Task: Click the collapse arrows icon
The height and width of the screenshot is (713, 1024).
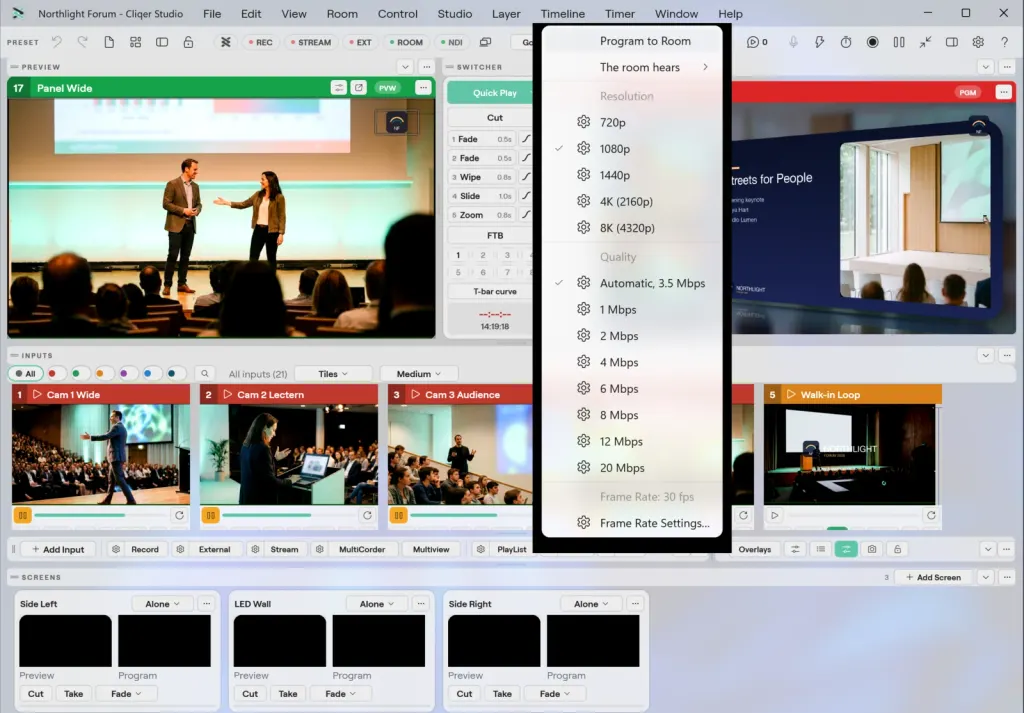Action: point(925,42)
